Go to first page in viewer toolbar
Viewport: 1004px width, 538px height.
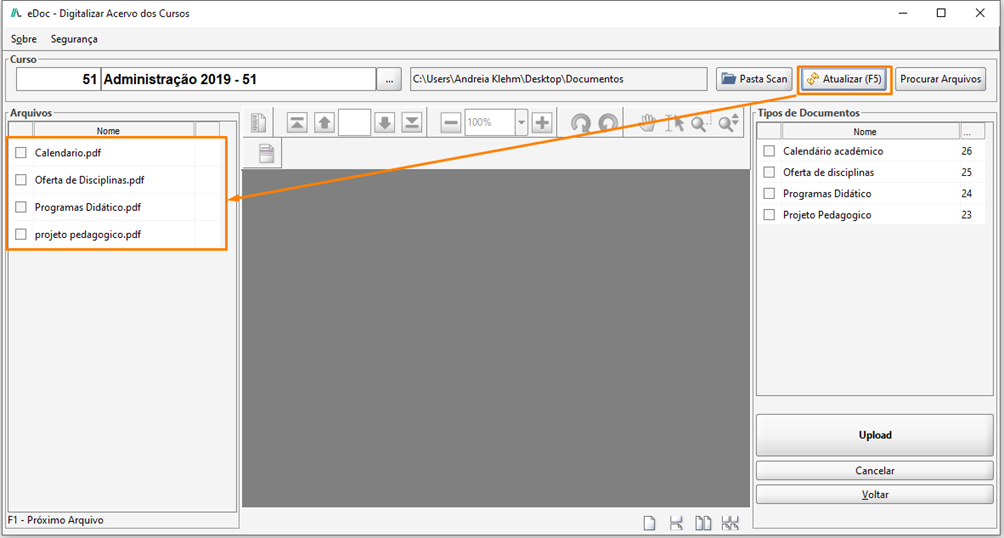(296, 122)
